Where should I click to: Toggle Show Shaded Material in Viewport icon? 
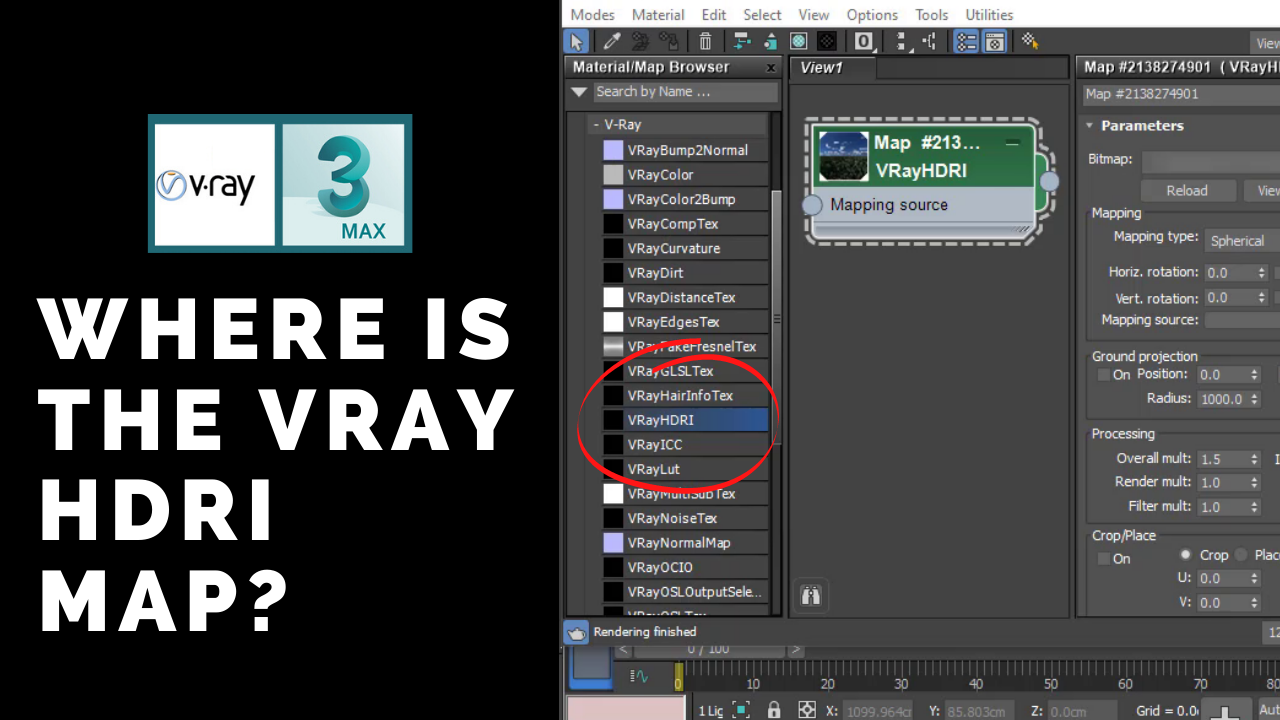click(799, 41)
